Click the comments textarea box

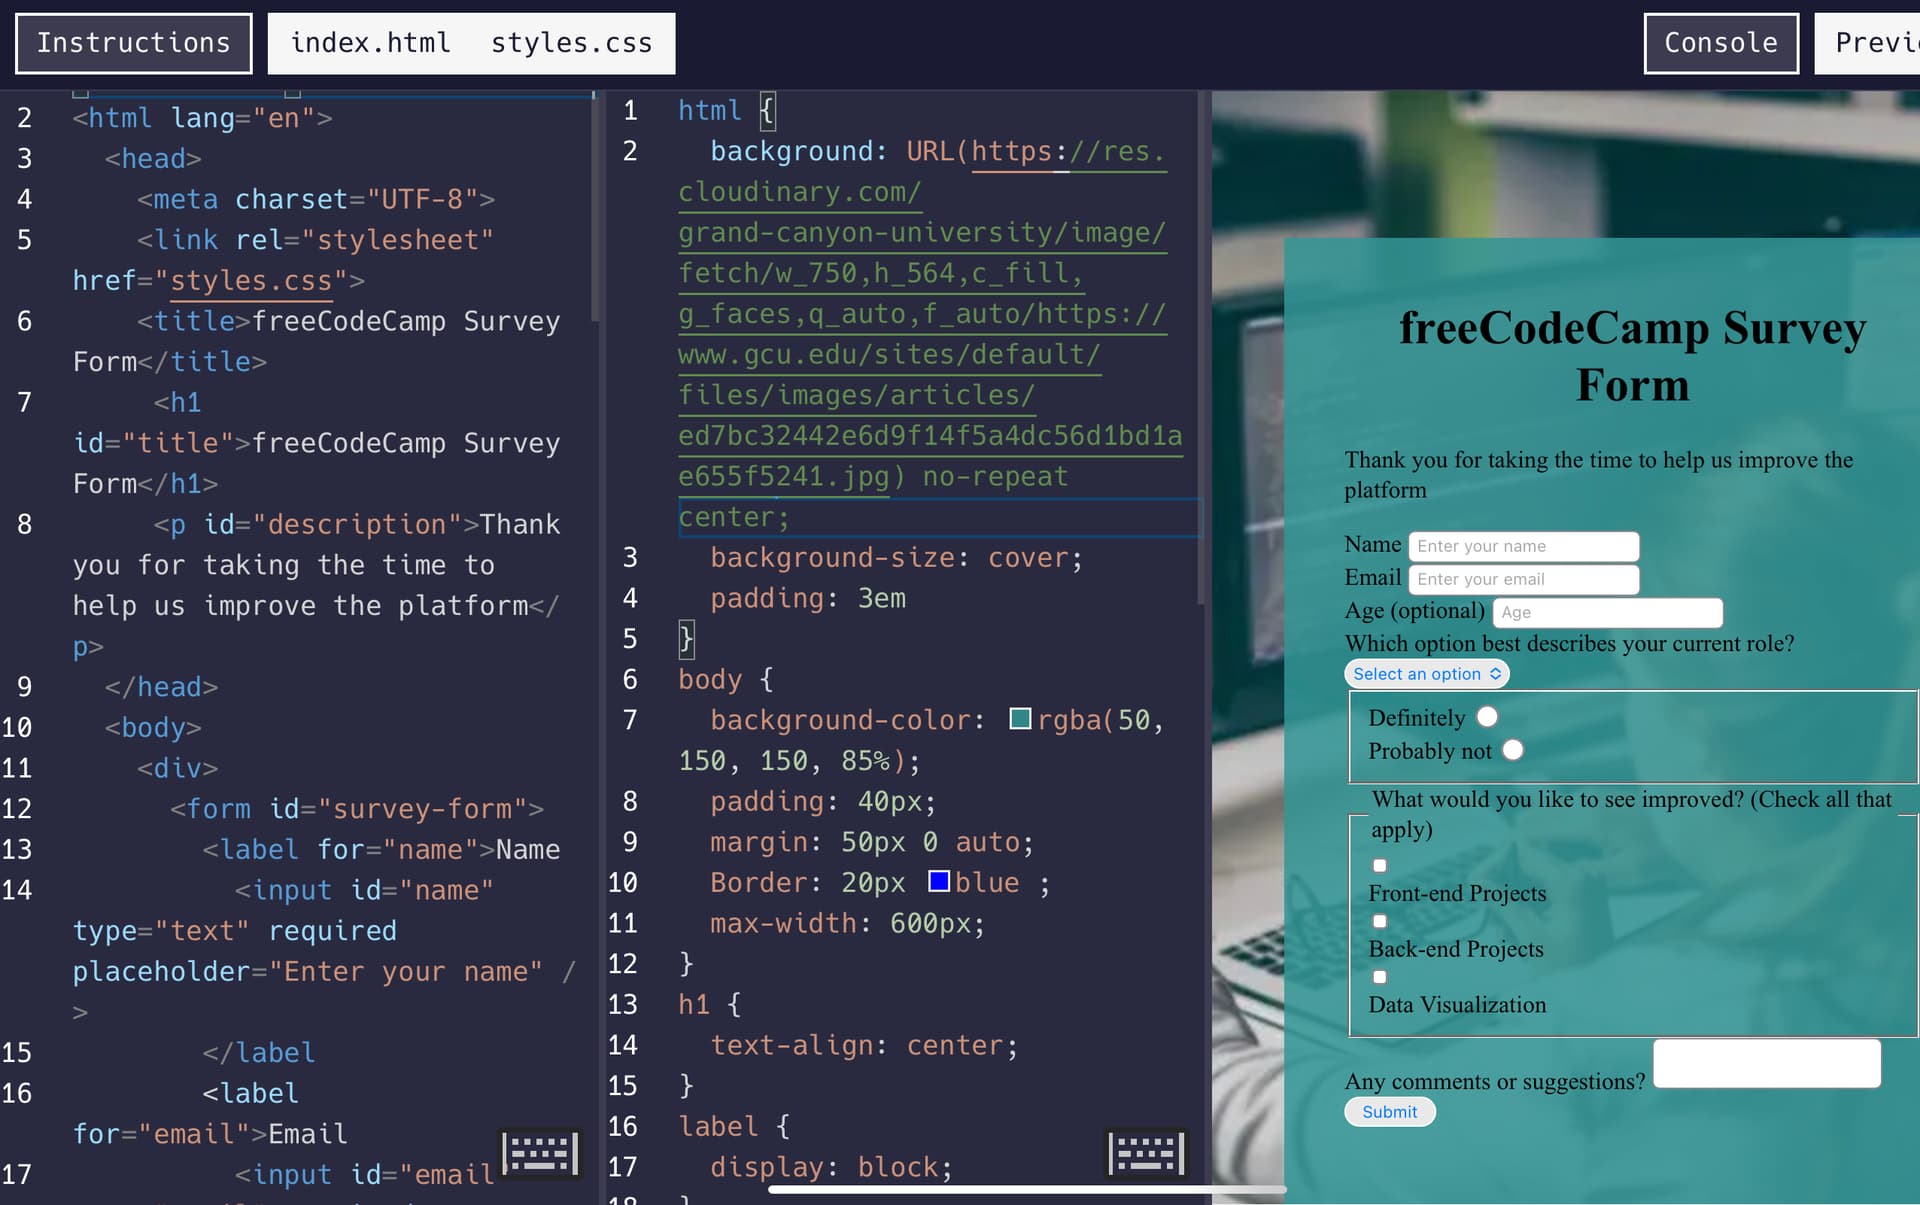coord(1766,1063)
